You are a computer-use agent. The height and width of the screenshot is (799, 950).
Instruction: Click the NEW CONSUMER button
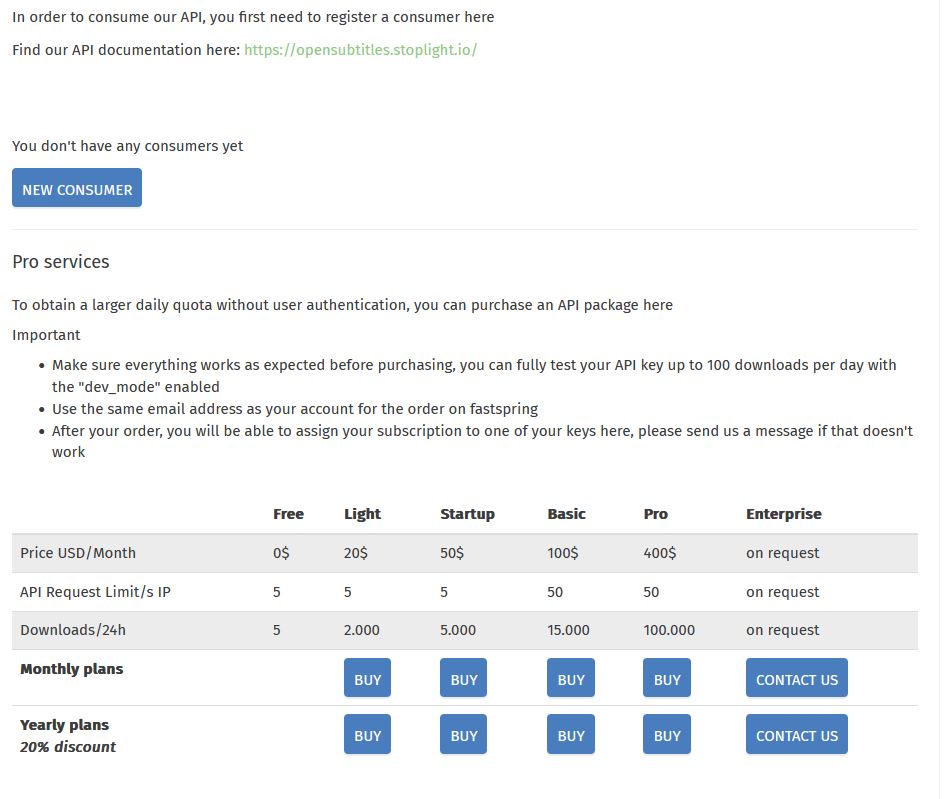(x=77, y=189)
